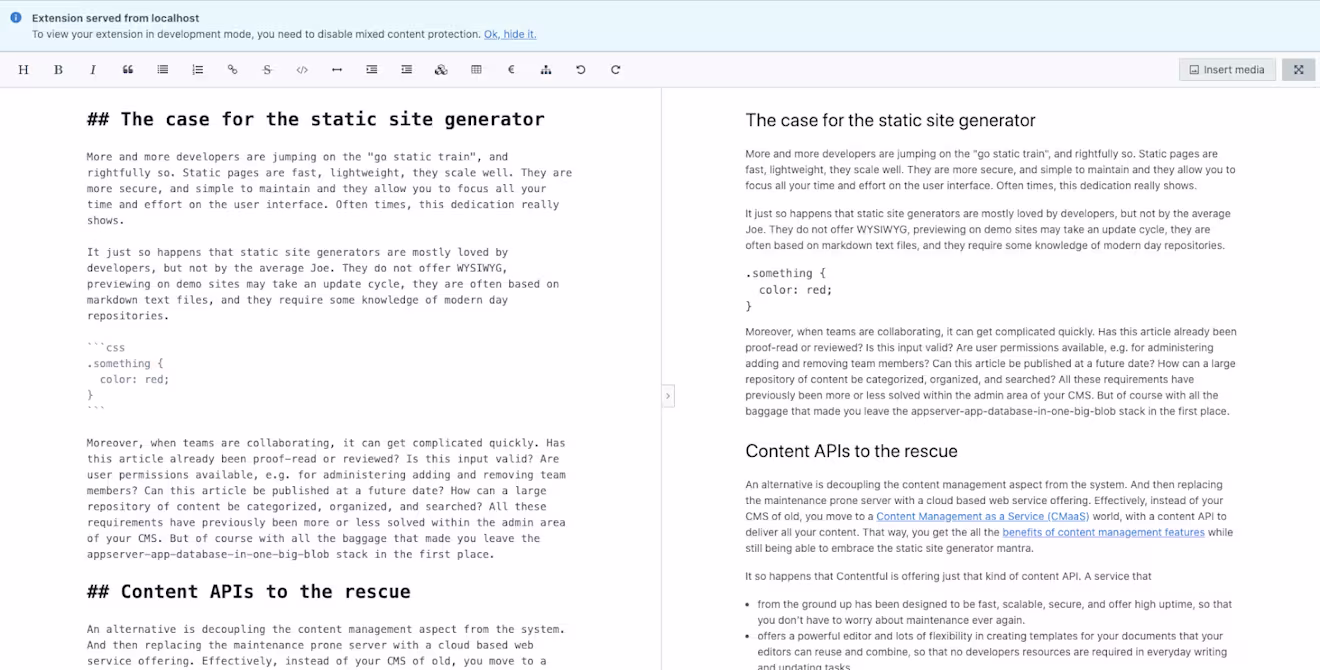Collapse the preview pane with the divider arrow
This screenshot has height=670, width=1320.
pyautogui.click(x=668, y=396)
